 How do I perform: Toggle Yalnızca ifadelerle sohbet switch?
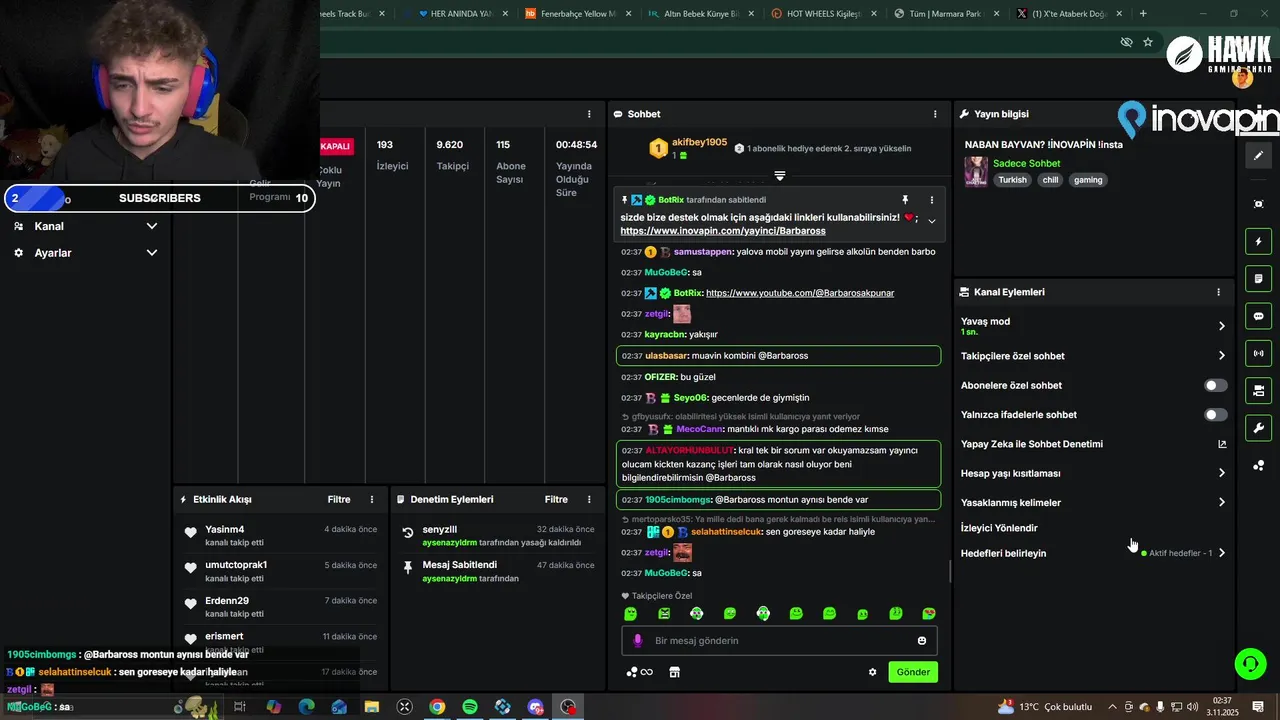click(x=1215, y=415)
